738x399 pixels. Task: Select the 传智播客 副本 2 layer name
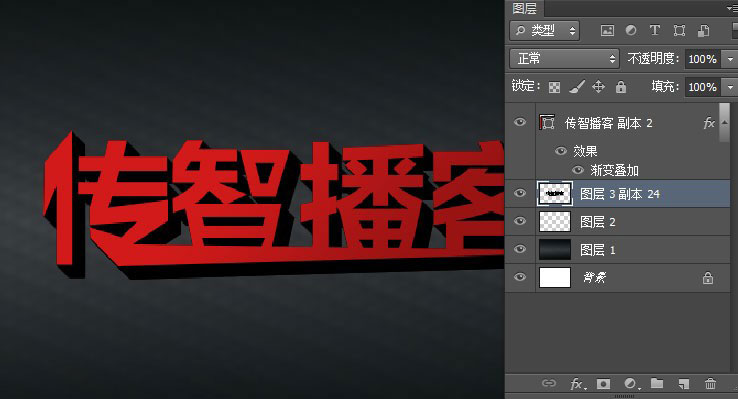609,123
